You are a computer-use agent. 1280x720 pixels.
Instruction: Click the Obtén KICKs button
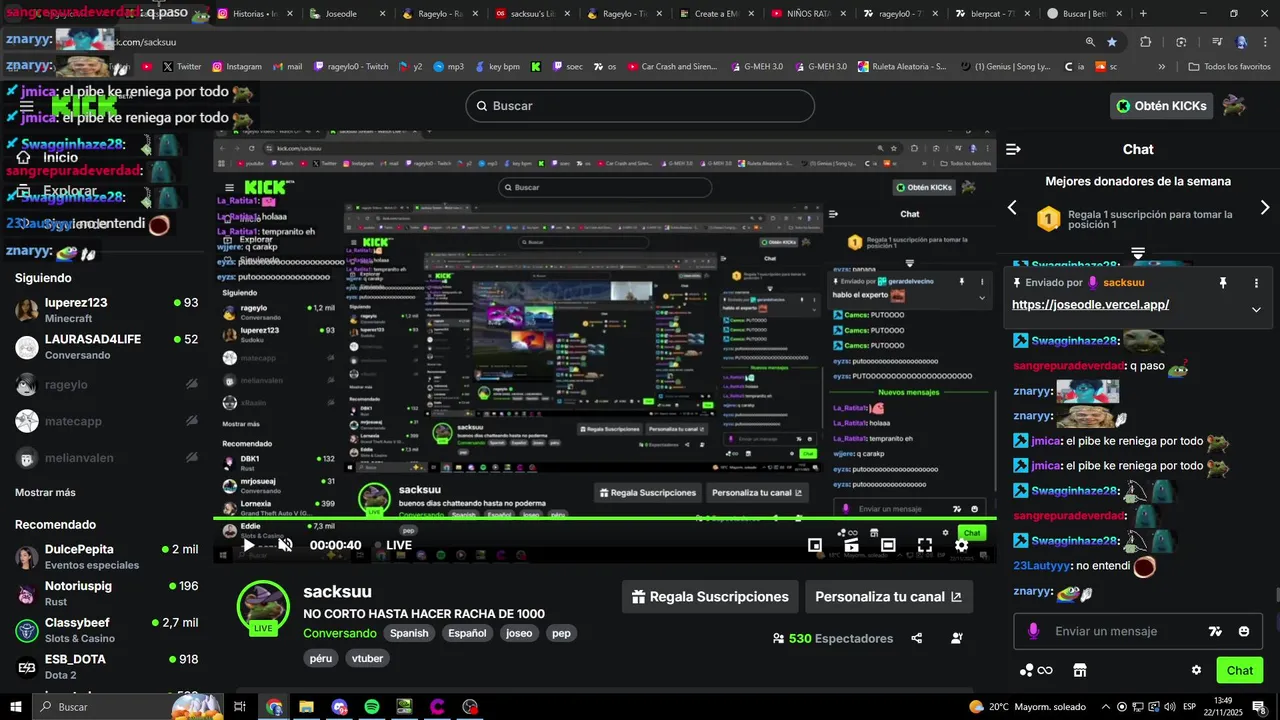click(1161, 106)
